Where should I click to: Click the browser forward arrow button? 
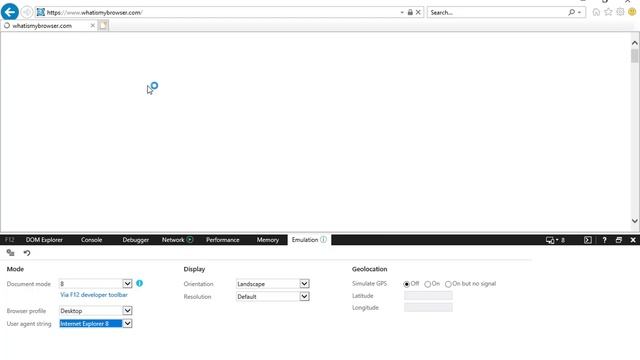27,12
